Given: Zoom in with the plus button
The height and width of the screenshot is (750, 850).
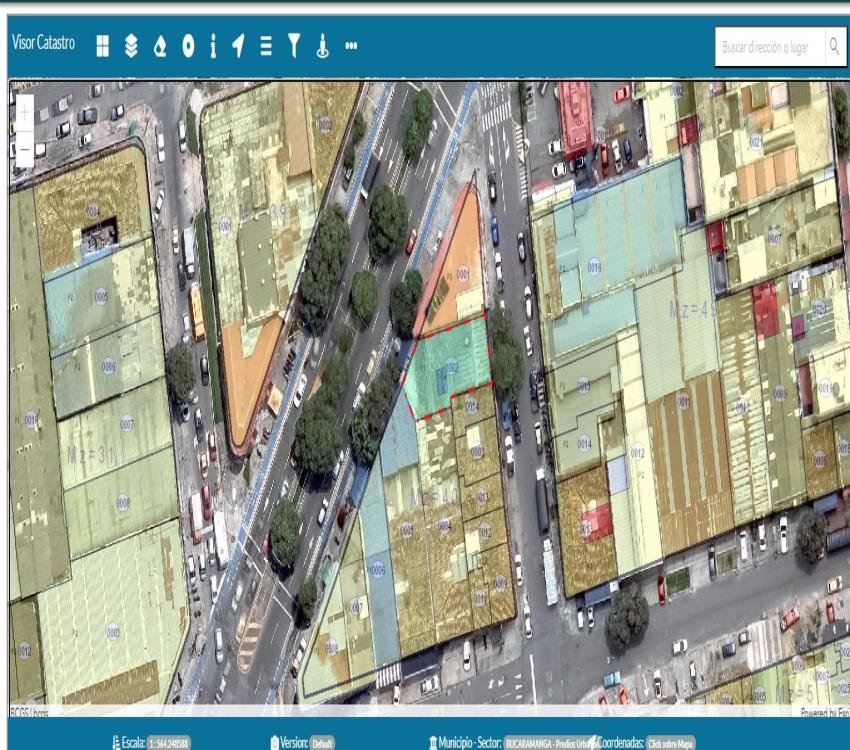Looking at the screenshot, I should point(24,113).
